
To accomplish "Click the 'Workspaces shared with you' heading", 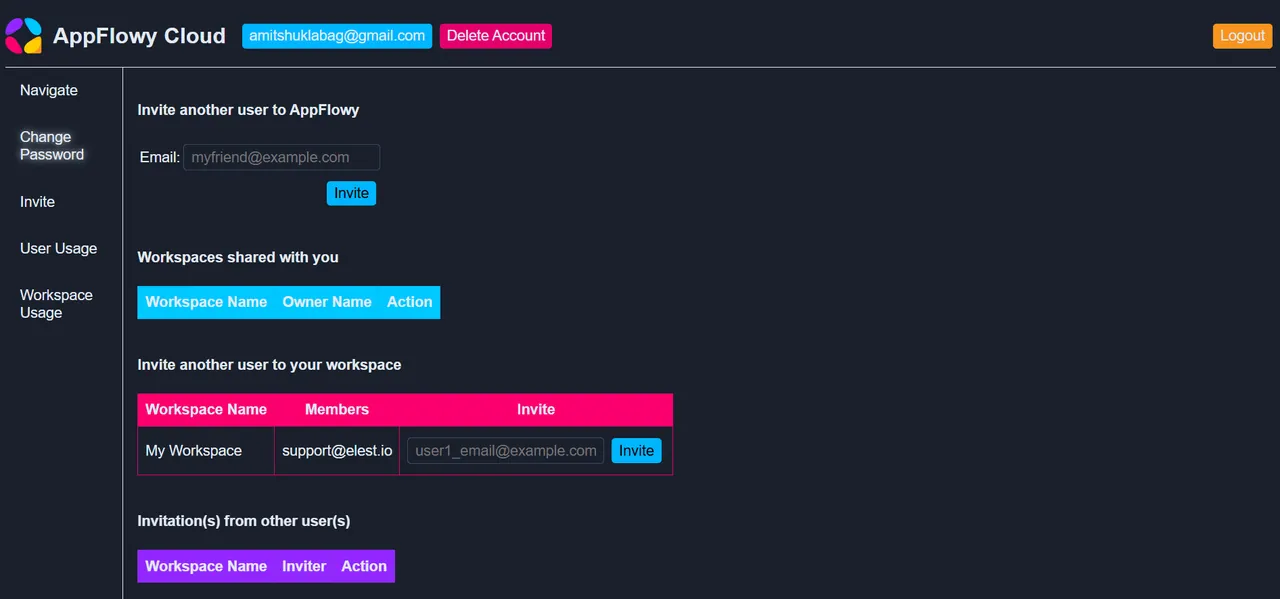I will pos(238,257).
